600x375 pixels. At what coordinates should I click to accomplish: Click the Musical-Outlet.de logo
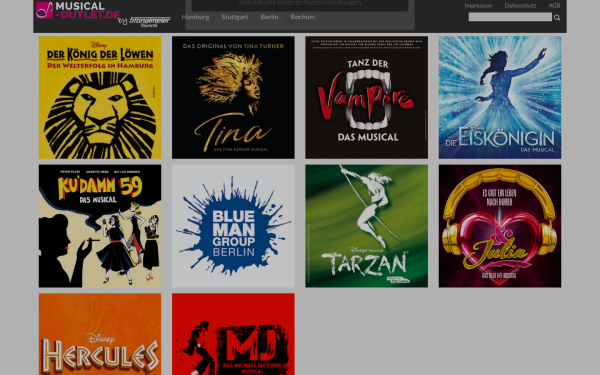pos(78,10)
